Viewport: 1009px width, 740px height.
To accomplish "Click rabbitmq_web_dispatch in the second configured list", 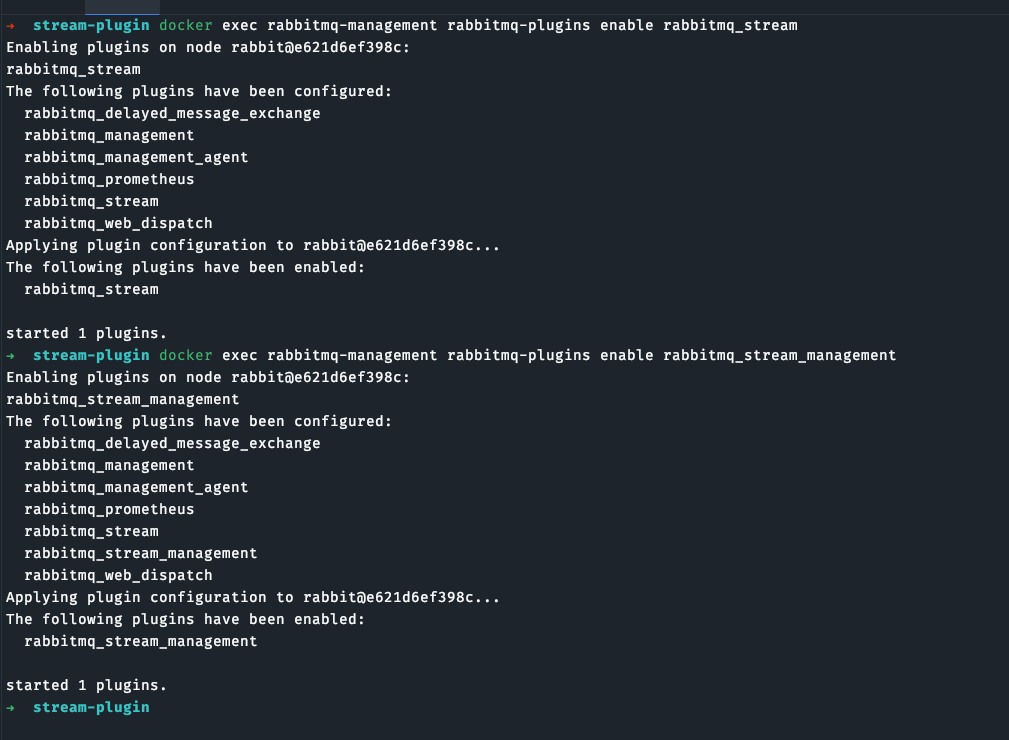I will pyautogui.click(x=118, y=575).
